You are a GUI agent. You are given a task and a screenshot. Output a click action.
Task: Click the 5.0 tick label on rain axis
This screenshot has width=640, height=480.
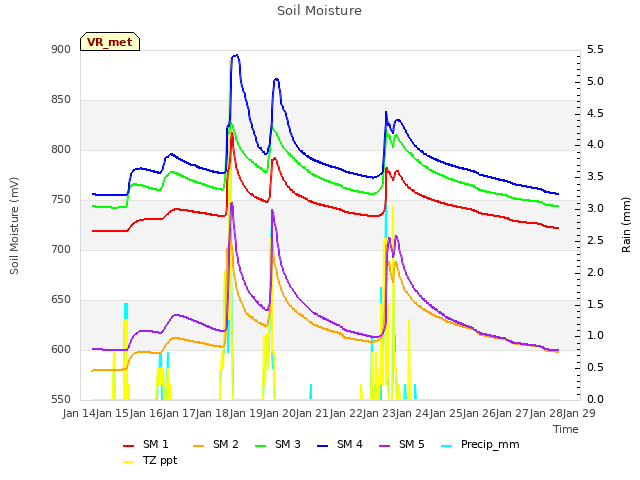point(596,81)
